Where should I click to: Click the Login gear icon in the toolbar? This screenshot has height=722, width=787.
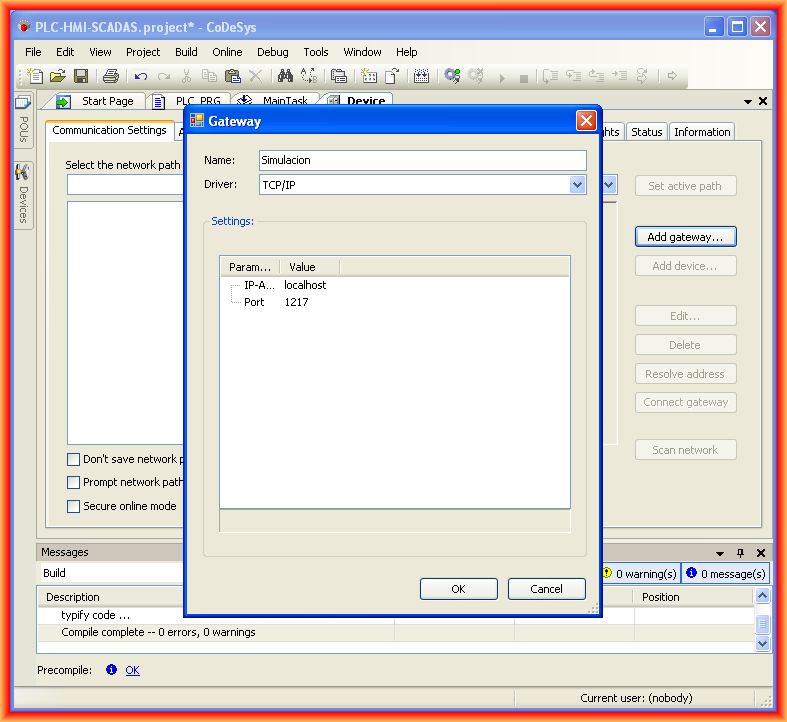[452, 76]
